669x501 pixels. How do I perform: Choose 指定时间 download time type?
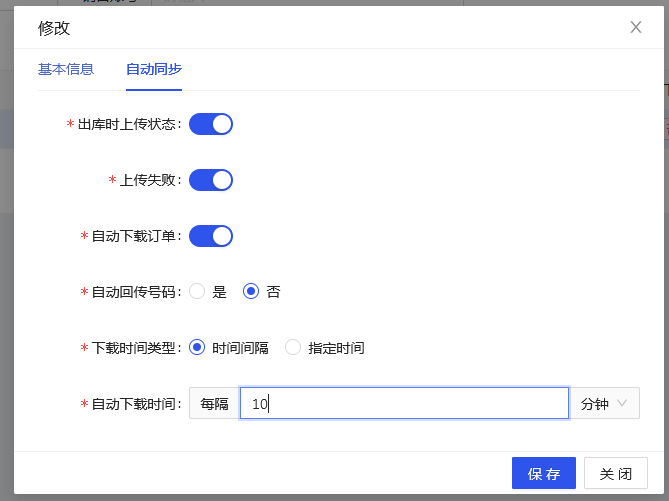coord(293,348)
